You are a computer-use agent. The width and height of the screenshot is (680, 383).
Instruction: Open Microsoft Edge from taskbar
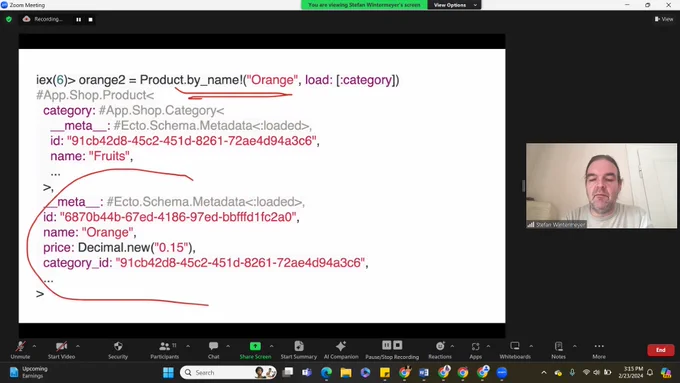[326, 373]
